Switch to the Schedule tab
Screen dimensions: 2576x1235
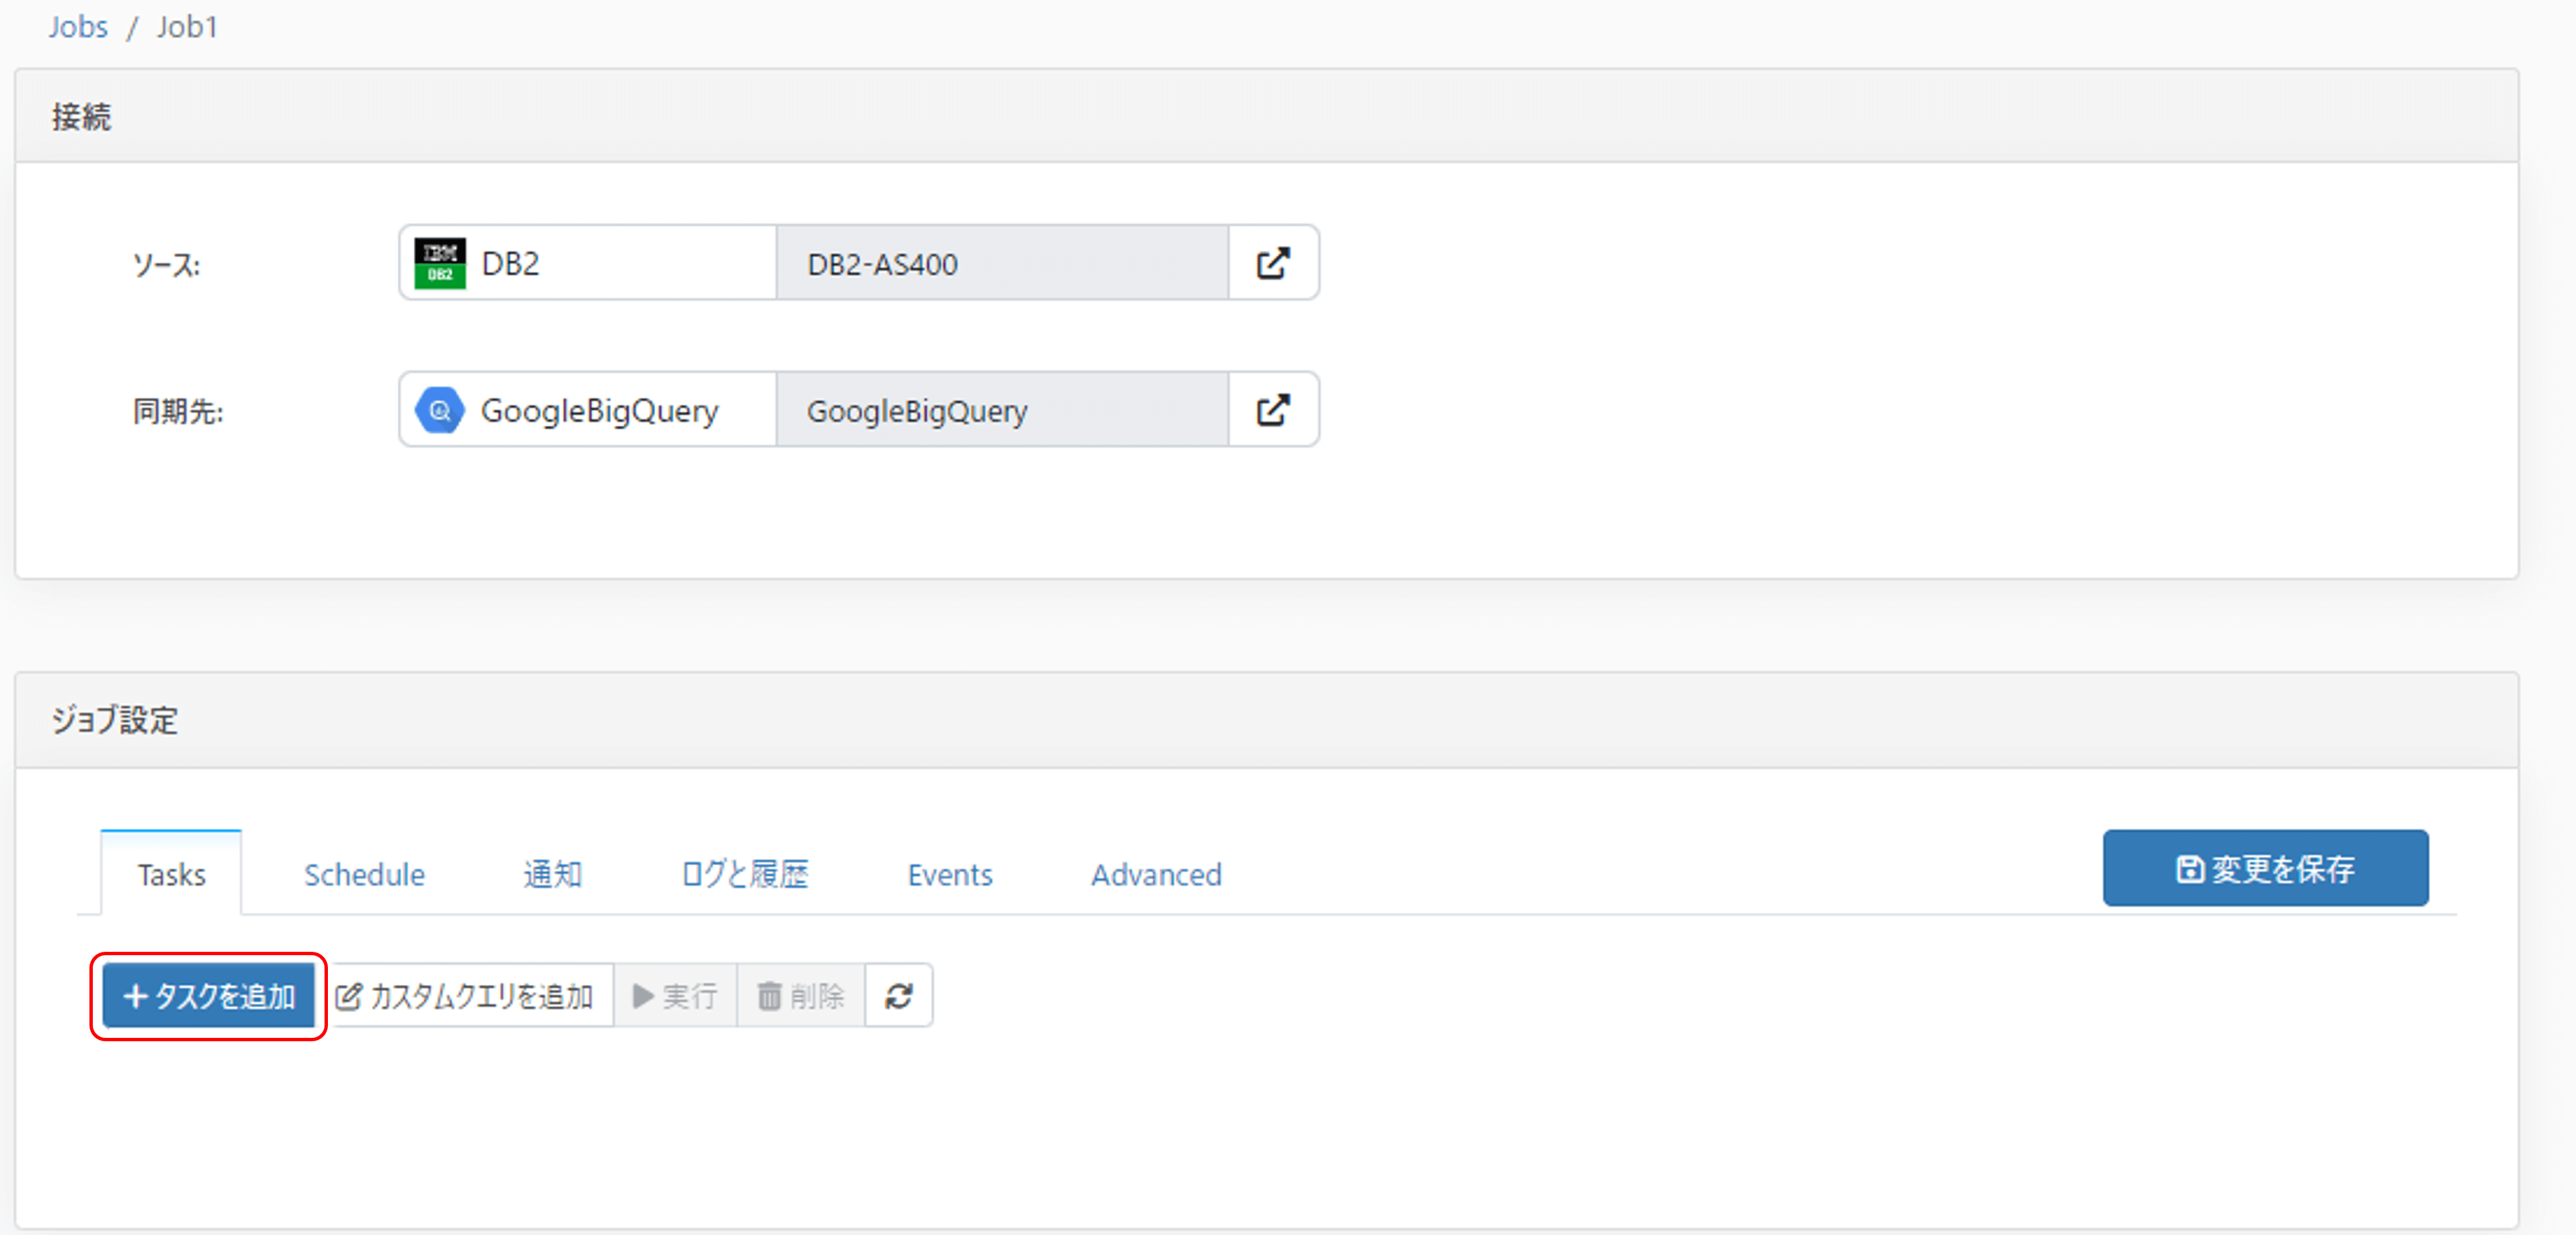[x=364, y=875]
